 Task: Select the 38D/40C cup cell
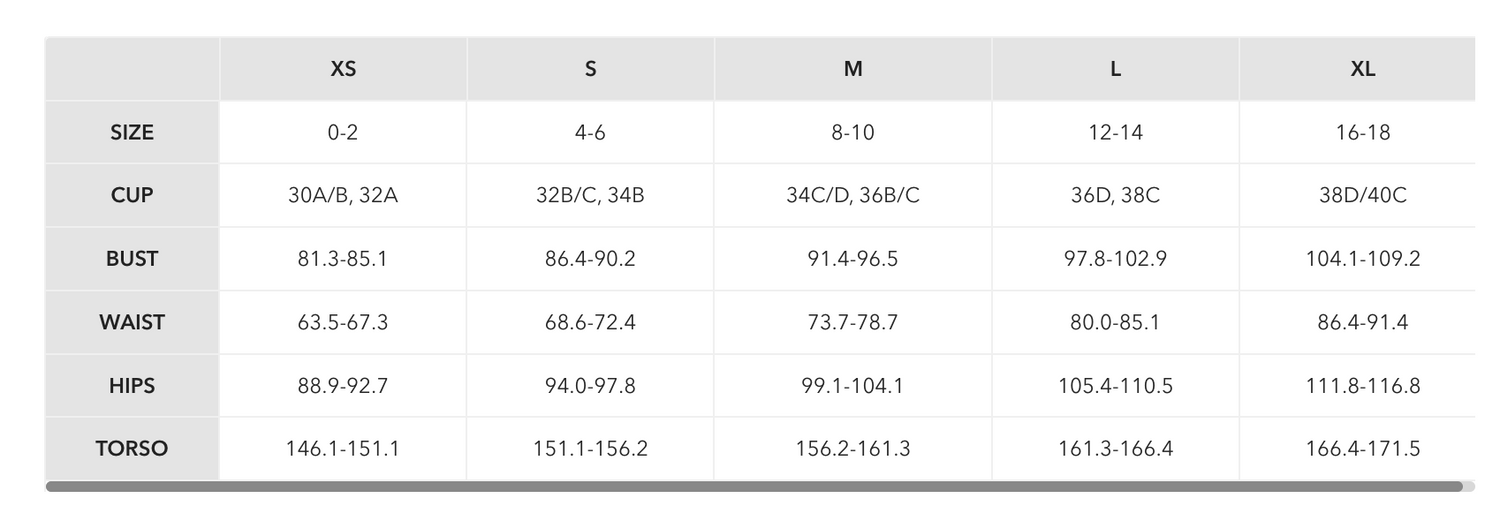pyautogui.click(x=1363, y=195)
